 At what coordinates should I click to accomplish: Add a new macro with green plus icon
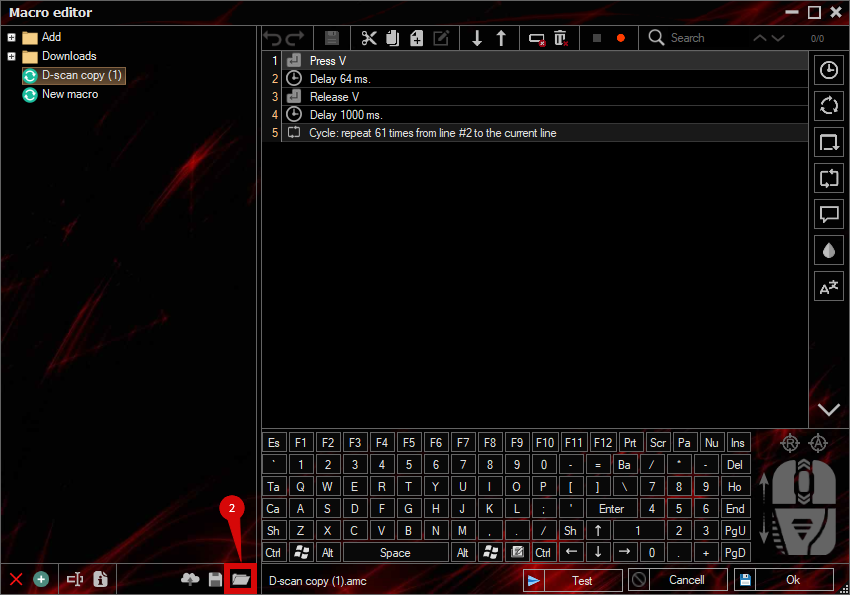click(x=41, y=579)
